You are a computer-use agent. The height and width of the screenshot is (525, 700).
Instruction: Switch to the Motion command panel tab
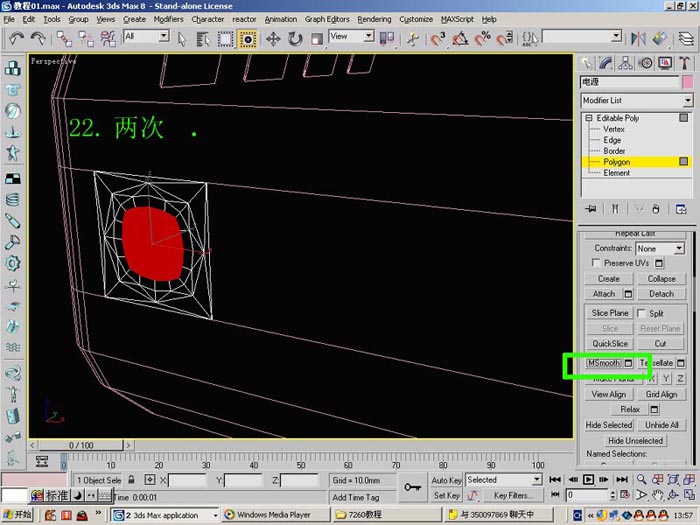646,63
